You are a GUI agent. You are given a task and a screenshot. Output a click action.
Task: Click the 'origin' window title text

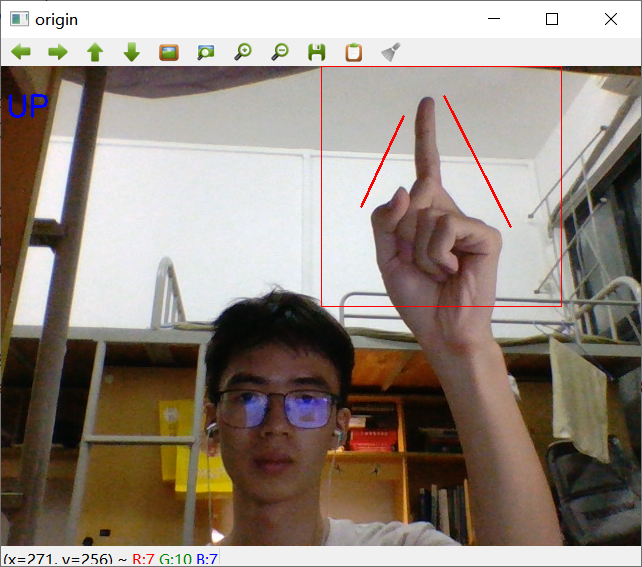(57, 20)
